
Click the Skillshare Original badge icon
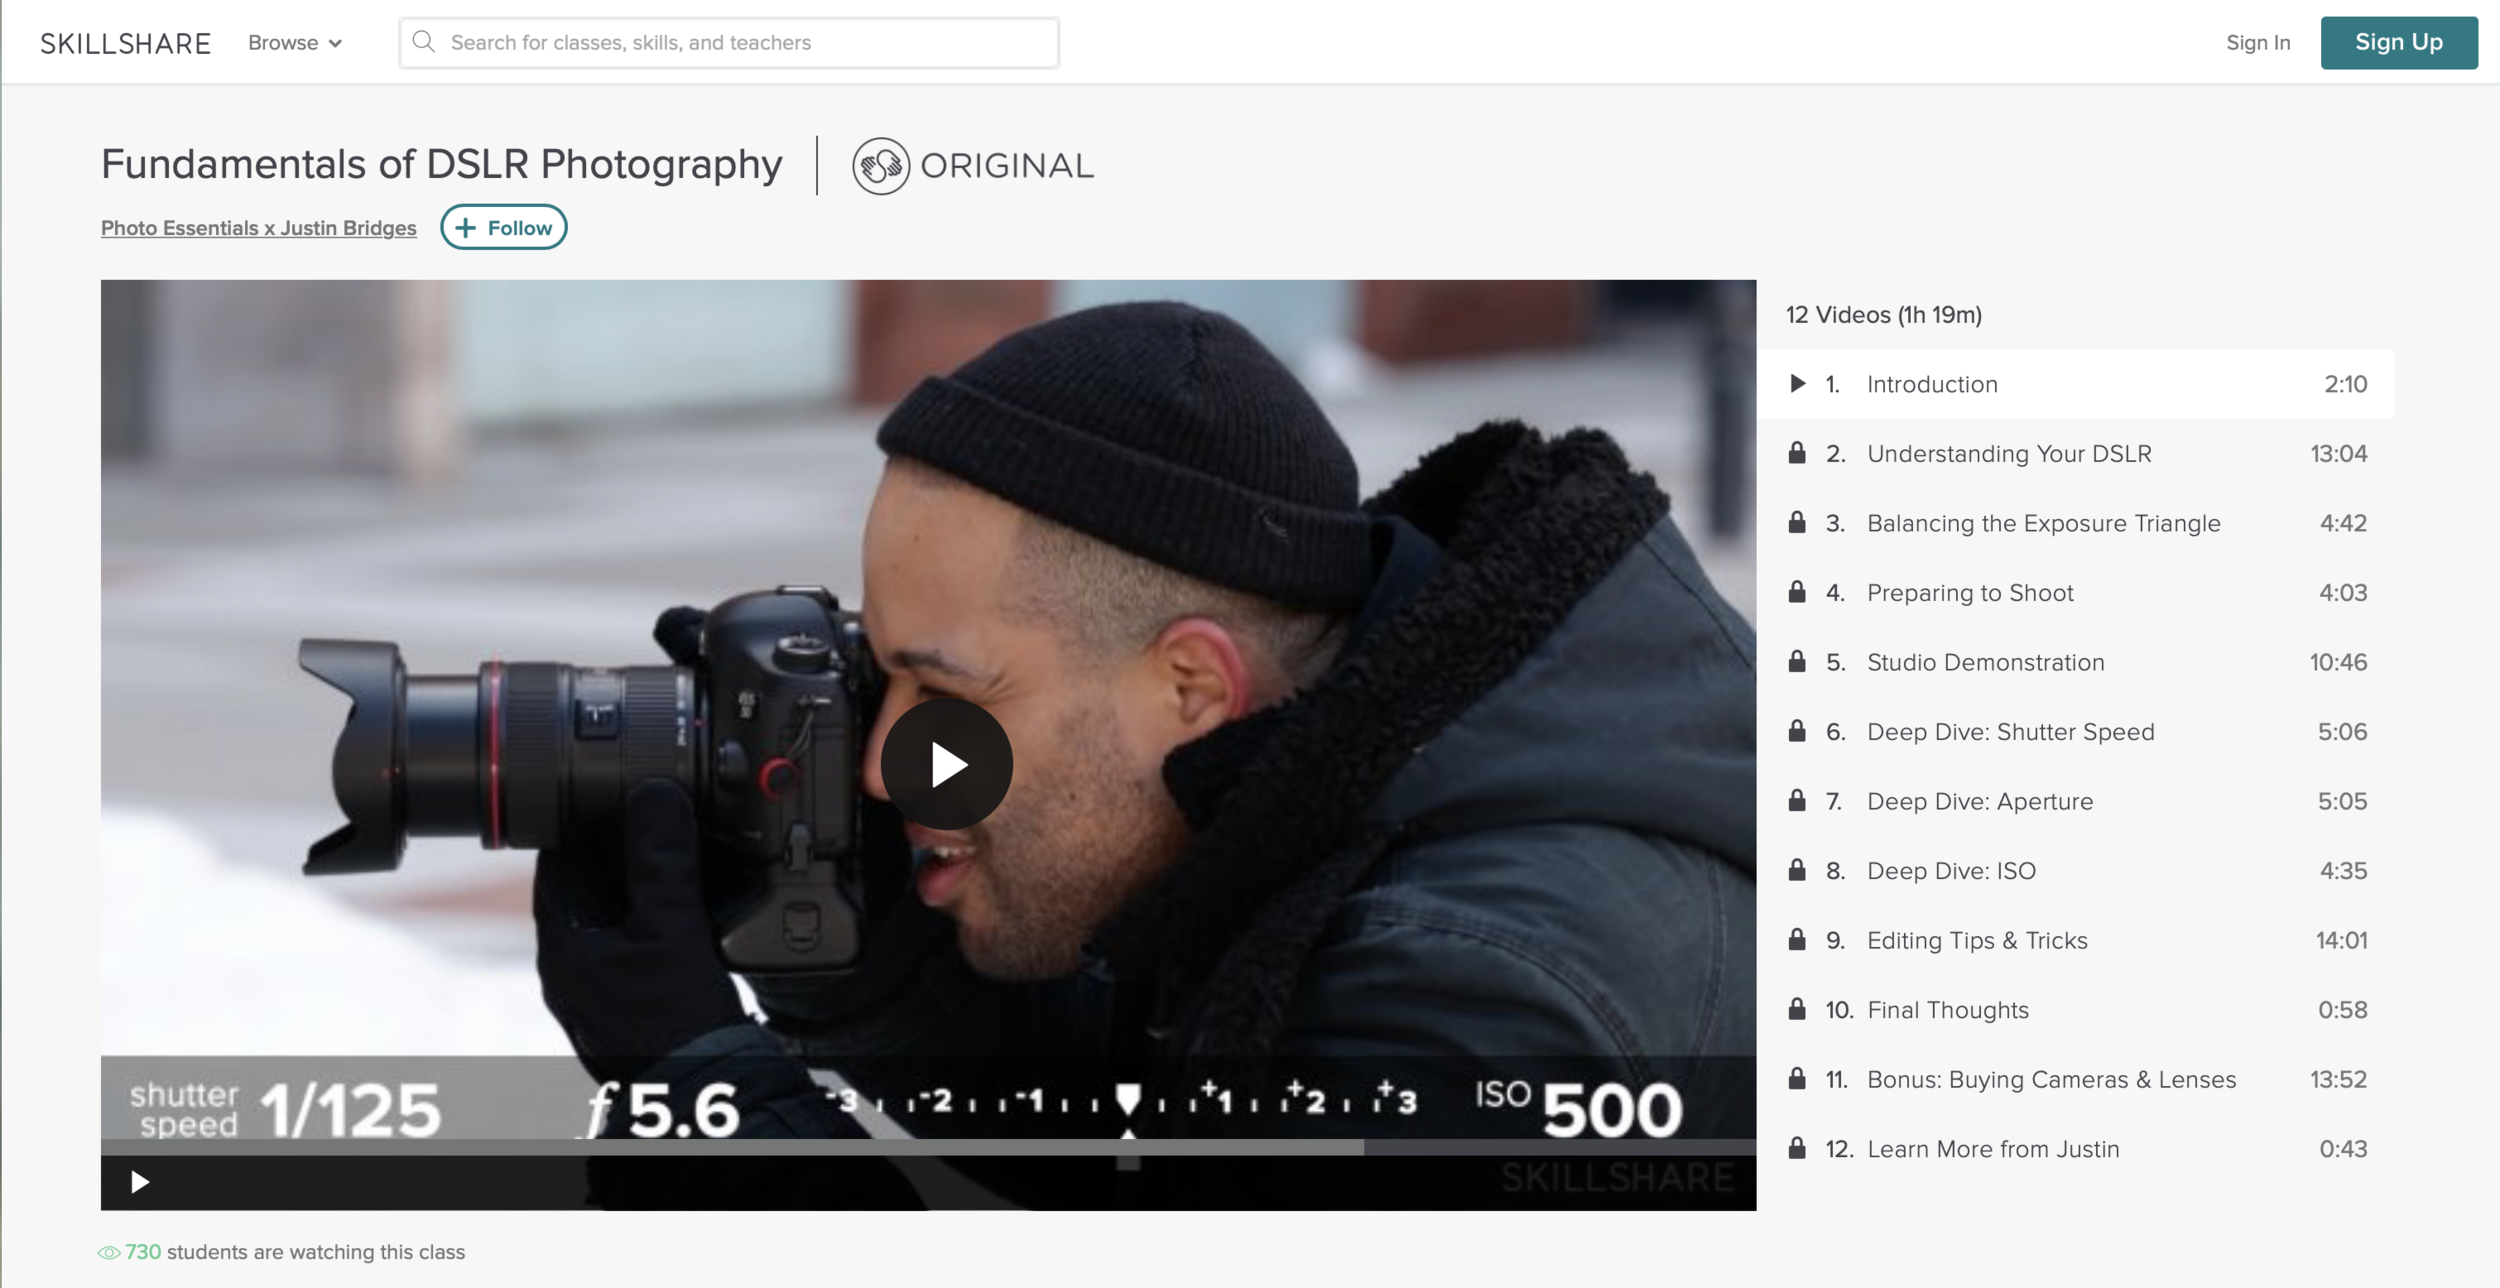coord(881,166)
